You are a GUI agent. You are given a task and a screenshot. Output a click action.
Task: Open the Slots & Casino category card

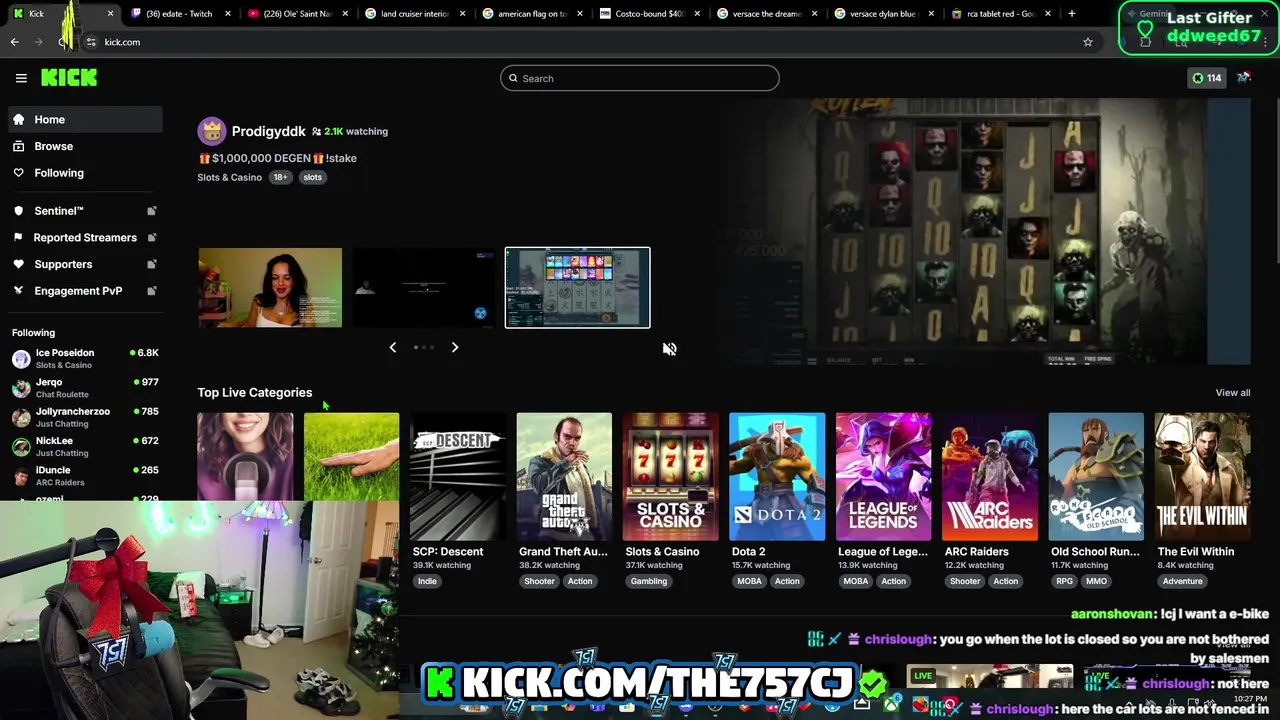(671, 477)
